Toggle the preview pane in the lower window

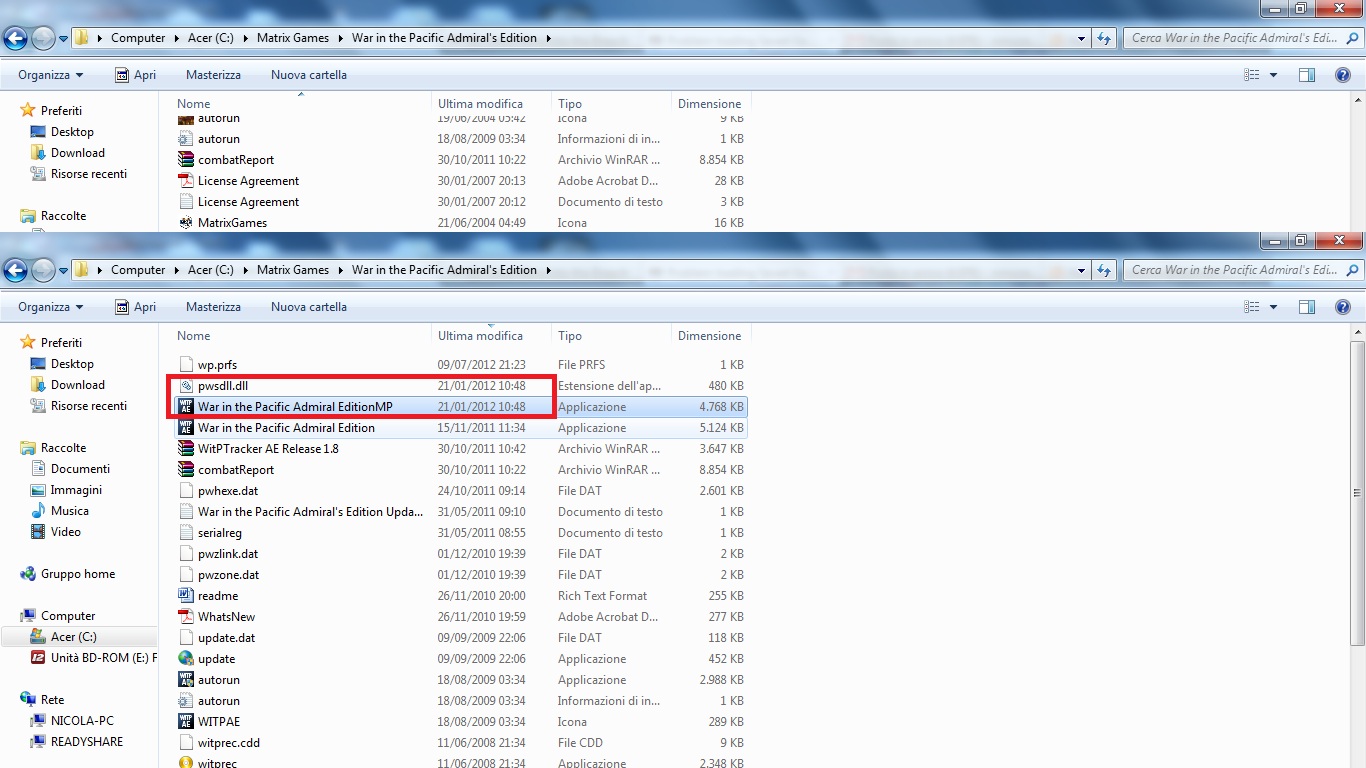pyautogui.click(x=1306, y=307)
